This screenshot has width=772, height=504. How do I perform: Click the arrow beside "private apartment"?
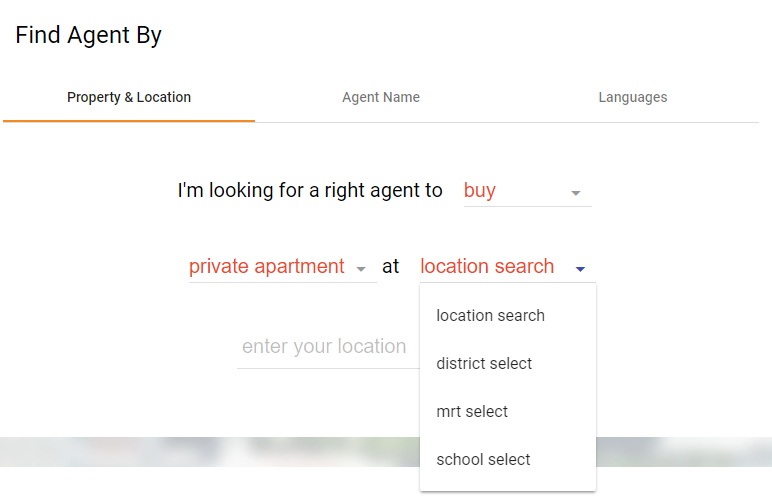361,269
